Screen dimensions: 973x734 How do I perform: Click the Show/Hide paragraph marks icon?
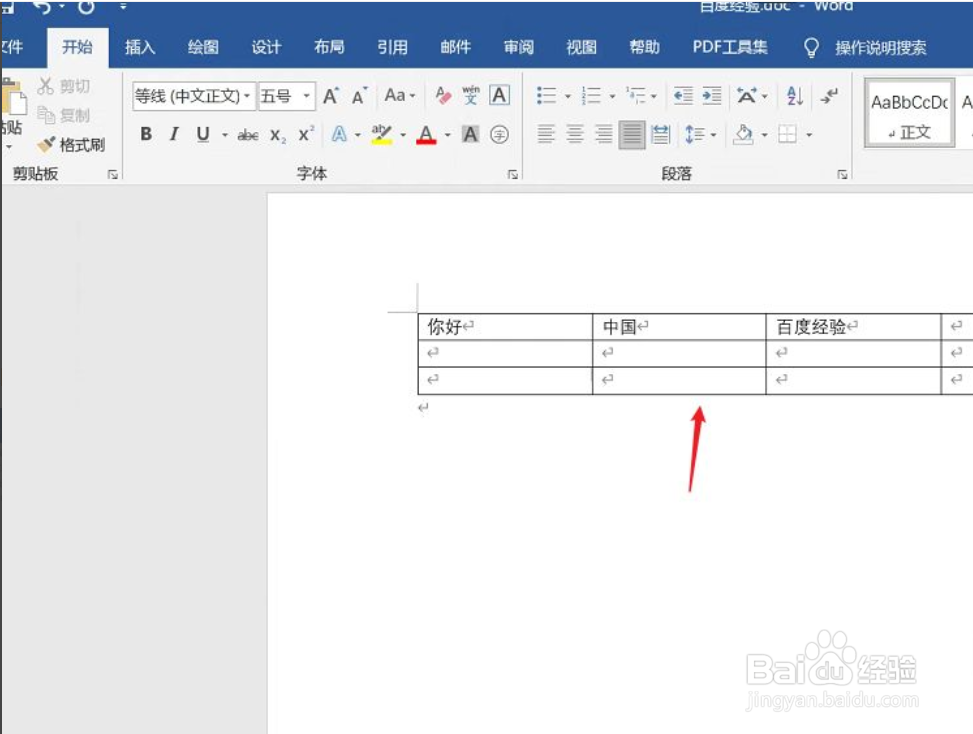pyautogui.click(x=828, y=96)
